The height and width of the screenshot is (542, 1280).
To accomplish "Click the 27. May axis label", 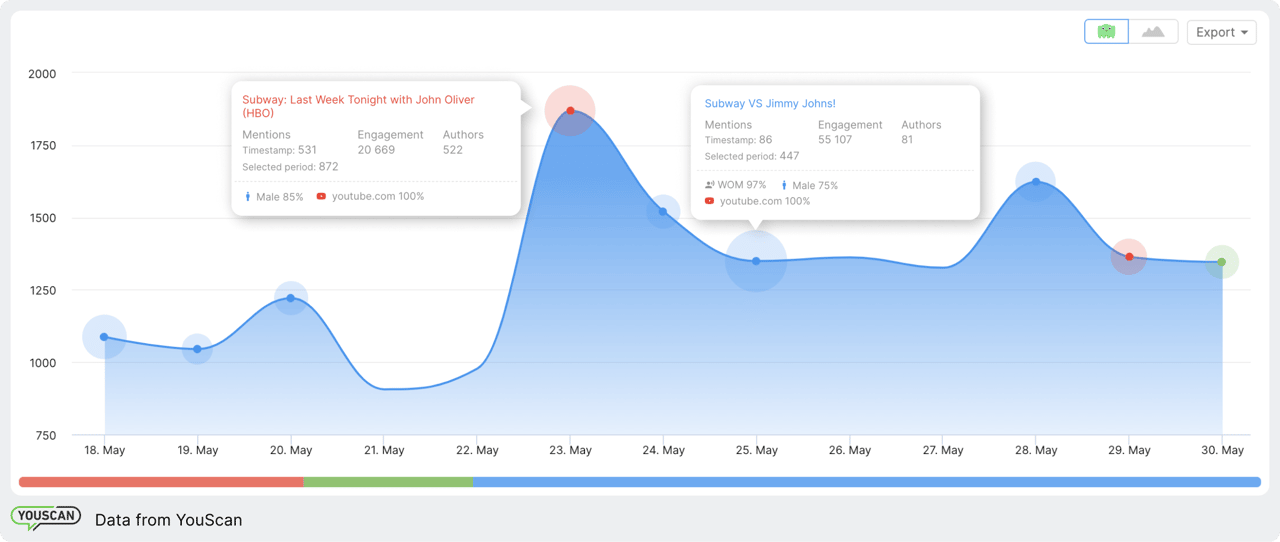I will click(943, 450).
